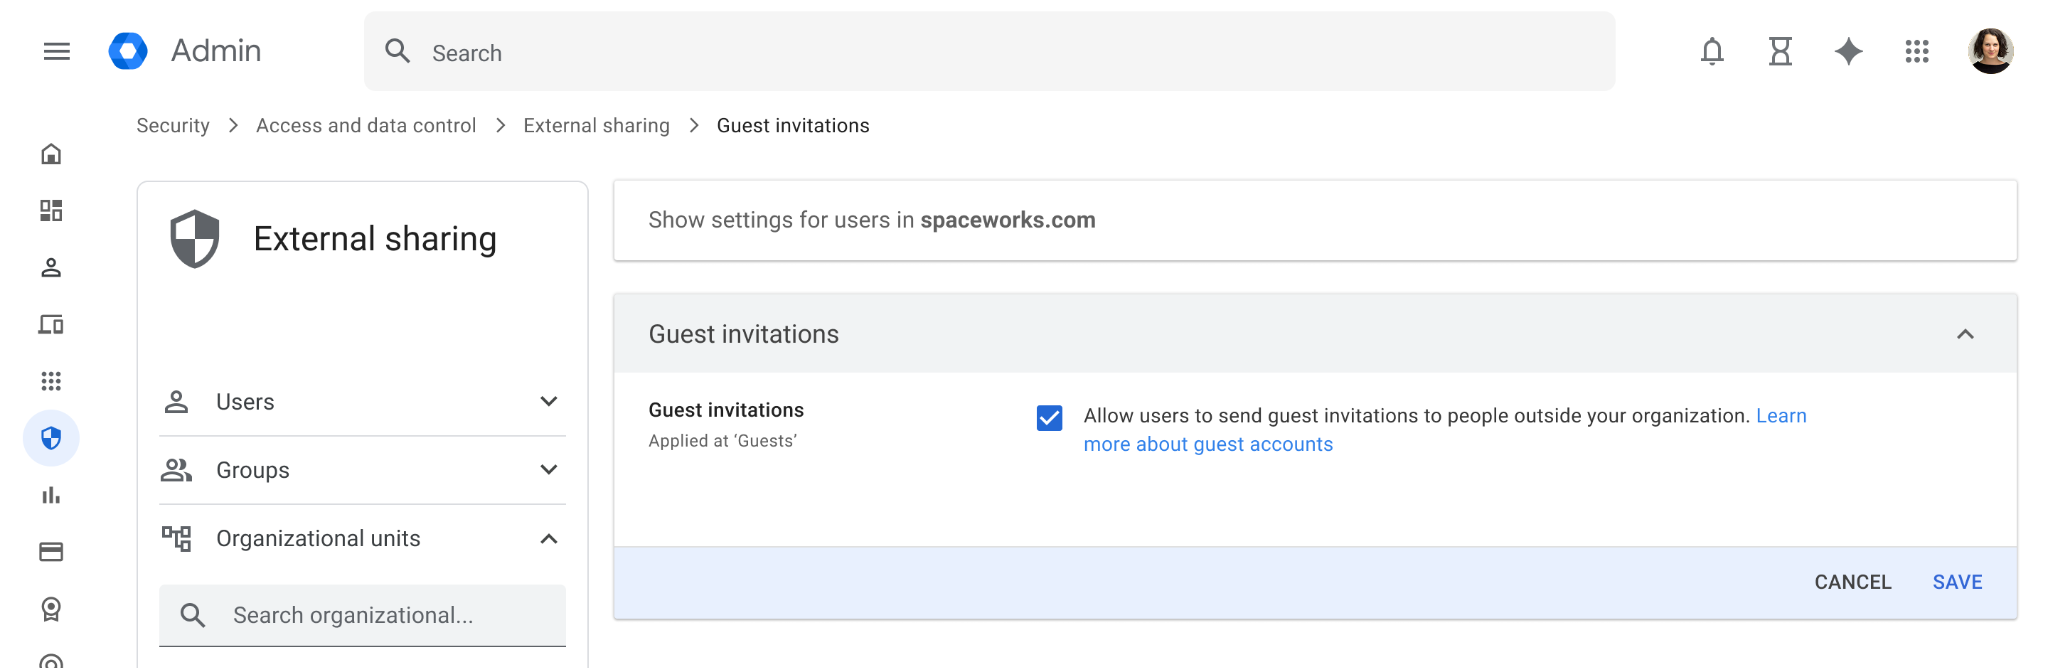The width and height of the screenshot is (2048, 668).
Task: Open notifications via the bell icon
Action: [1712, 52]
